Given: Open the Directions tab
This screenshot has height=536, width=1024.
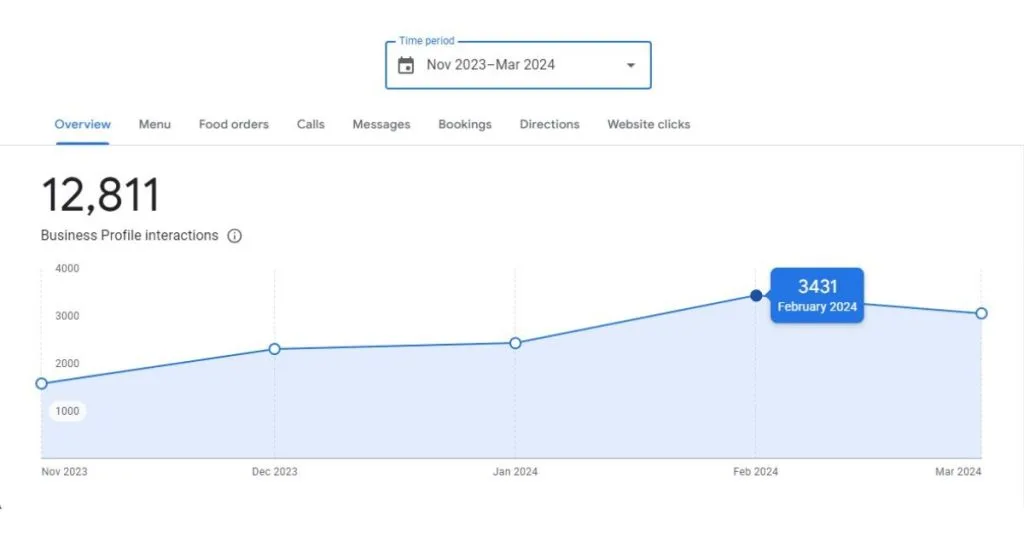Looking at the screenshot, I should 549,124.
